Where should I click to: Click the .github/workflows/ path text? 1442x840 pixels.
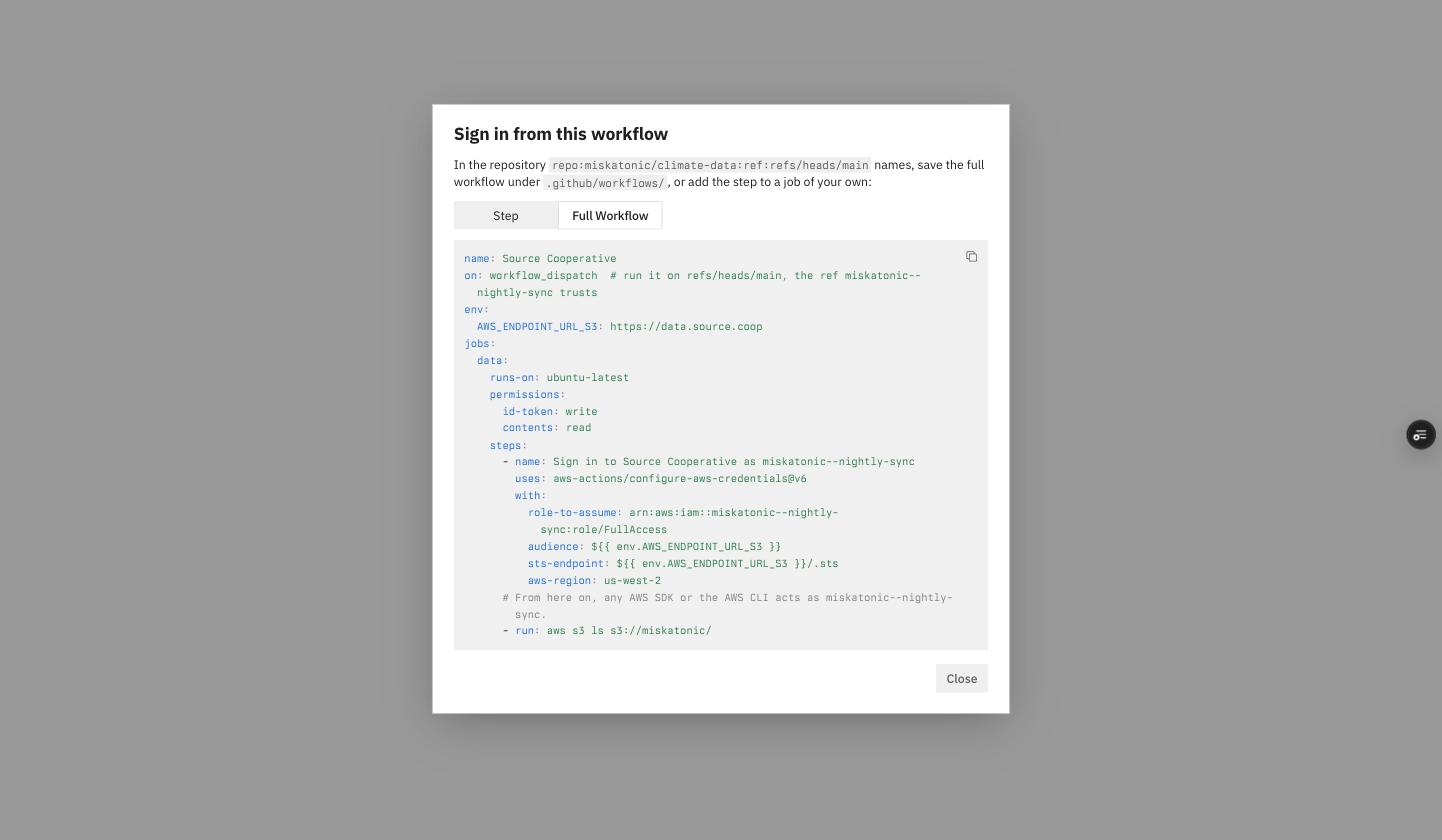pos(606,183)
